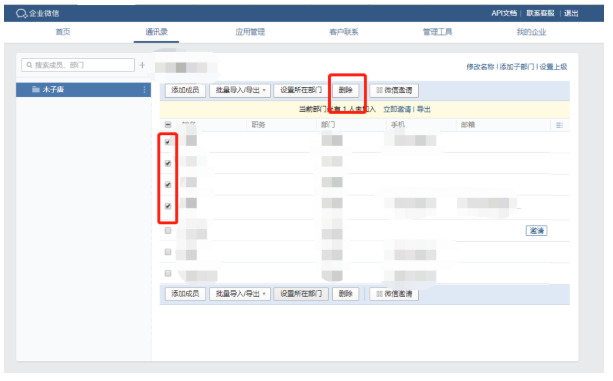This screenshot has width=613, height=381.
Task: Toggle the select-all checkbox in the table header
Action: [x=168, y=125]
